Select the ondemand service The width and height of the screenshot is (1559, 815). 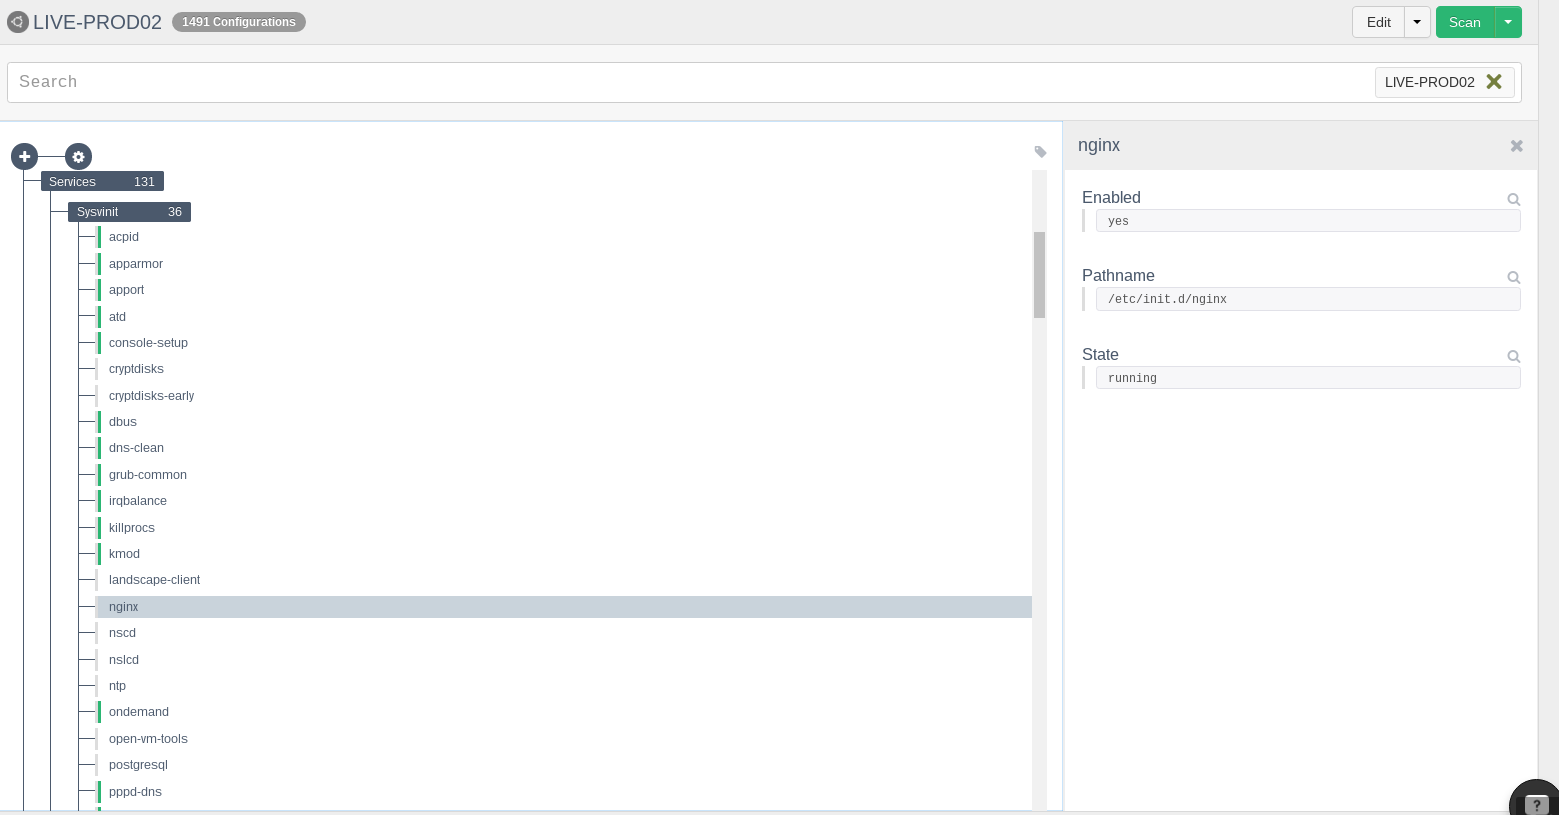pyautogui.click(x=139, y=712)
